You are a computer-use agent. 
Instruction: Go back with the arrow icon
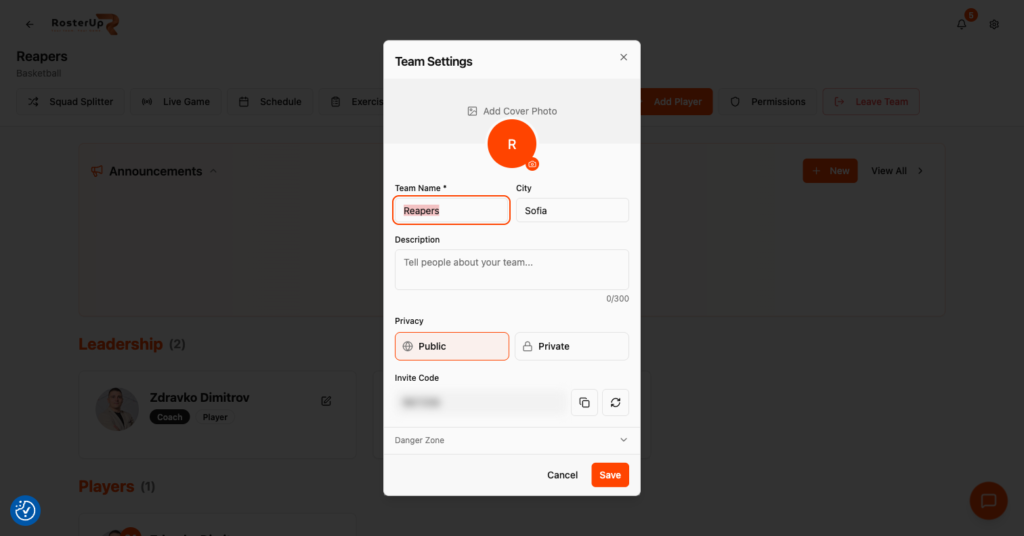(x=29, y=25)
